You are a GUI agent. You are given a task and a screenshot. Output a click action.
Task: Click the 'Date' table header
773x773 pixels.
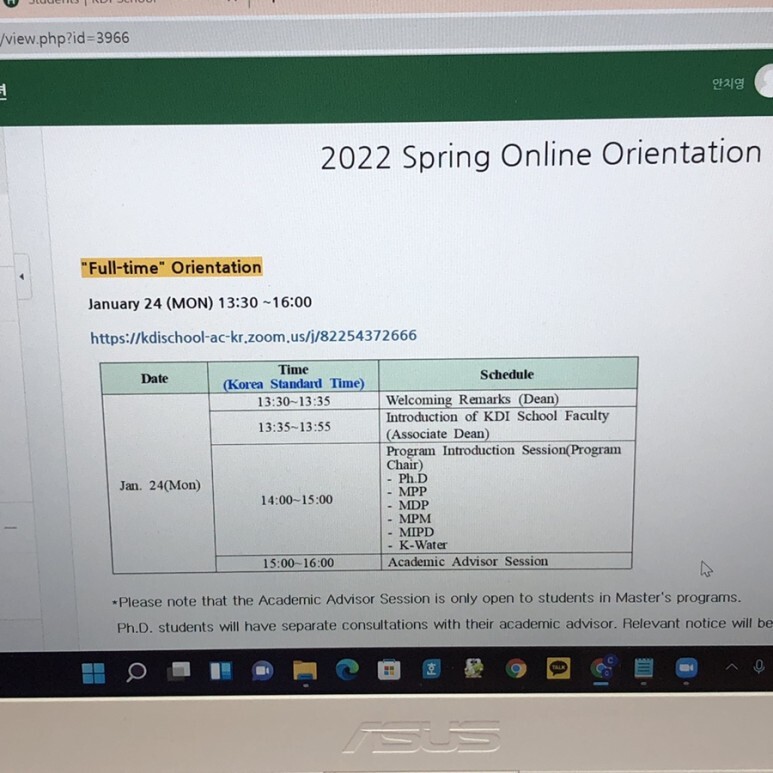[x=154, y=378]
